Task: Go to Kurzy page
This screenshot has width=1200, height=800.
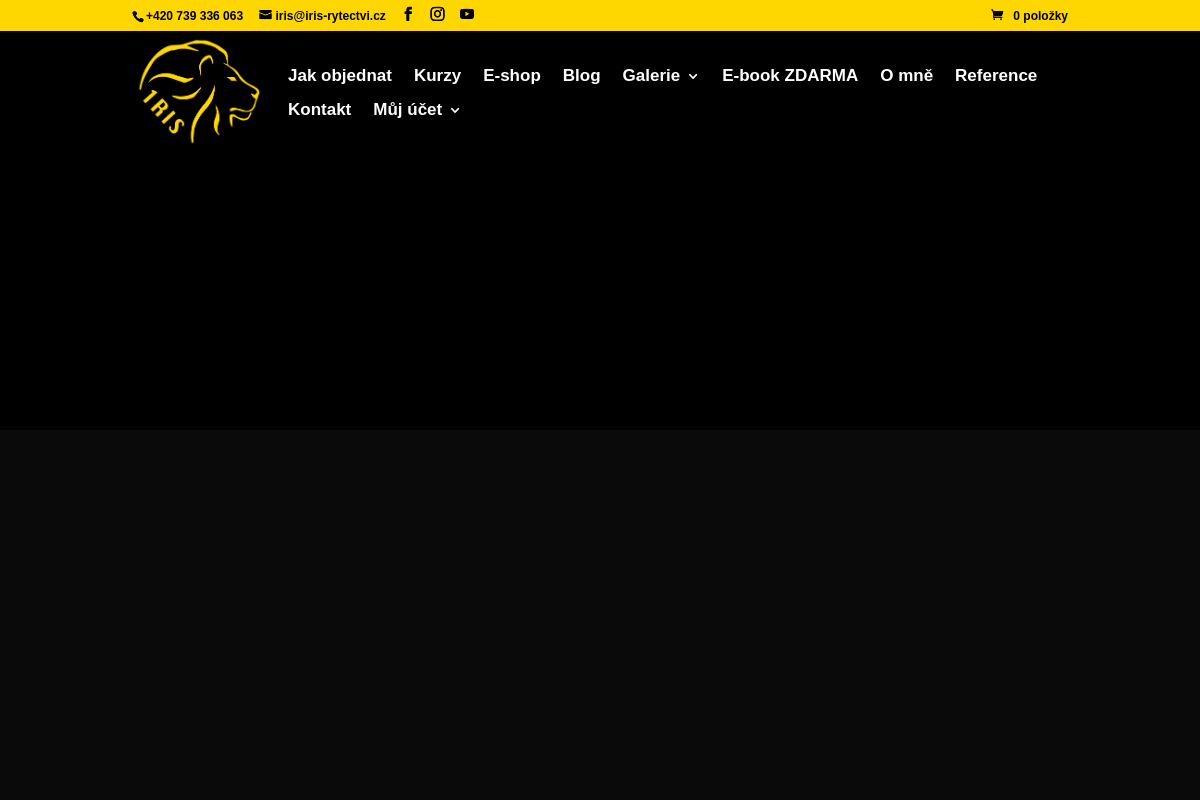Action: click(x=437, y=76)
